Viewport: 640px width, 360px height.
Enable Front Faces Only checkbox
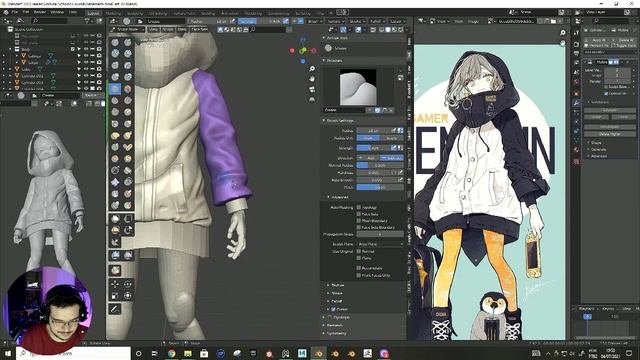pyautogui.click(x=359, y=276)
